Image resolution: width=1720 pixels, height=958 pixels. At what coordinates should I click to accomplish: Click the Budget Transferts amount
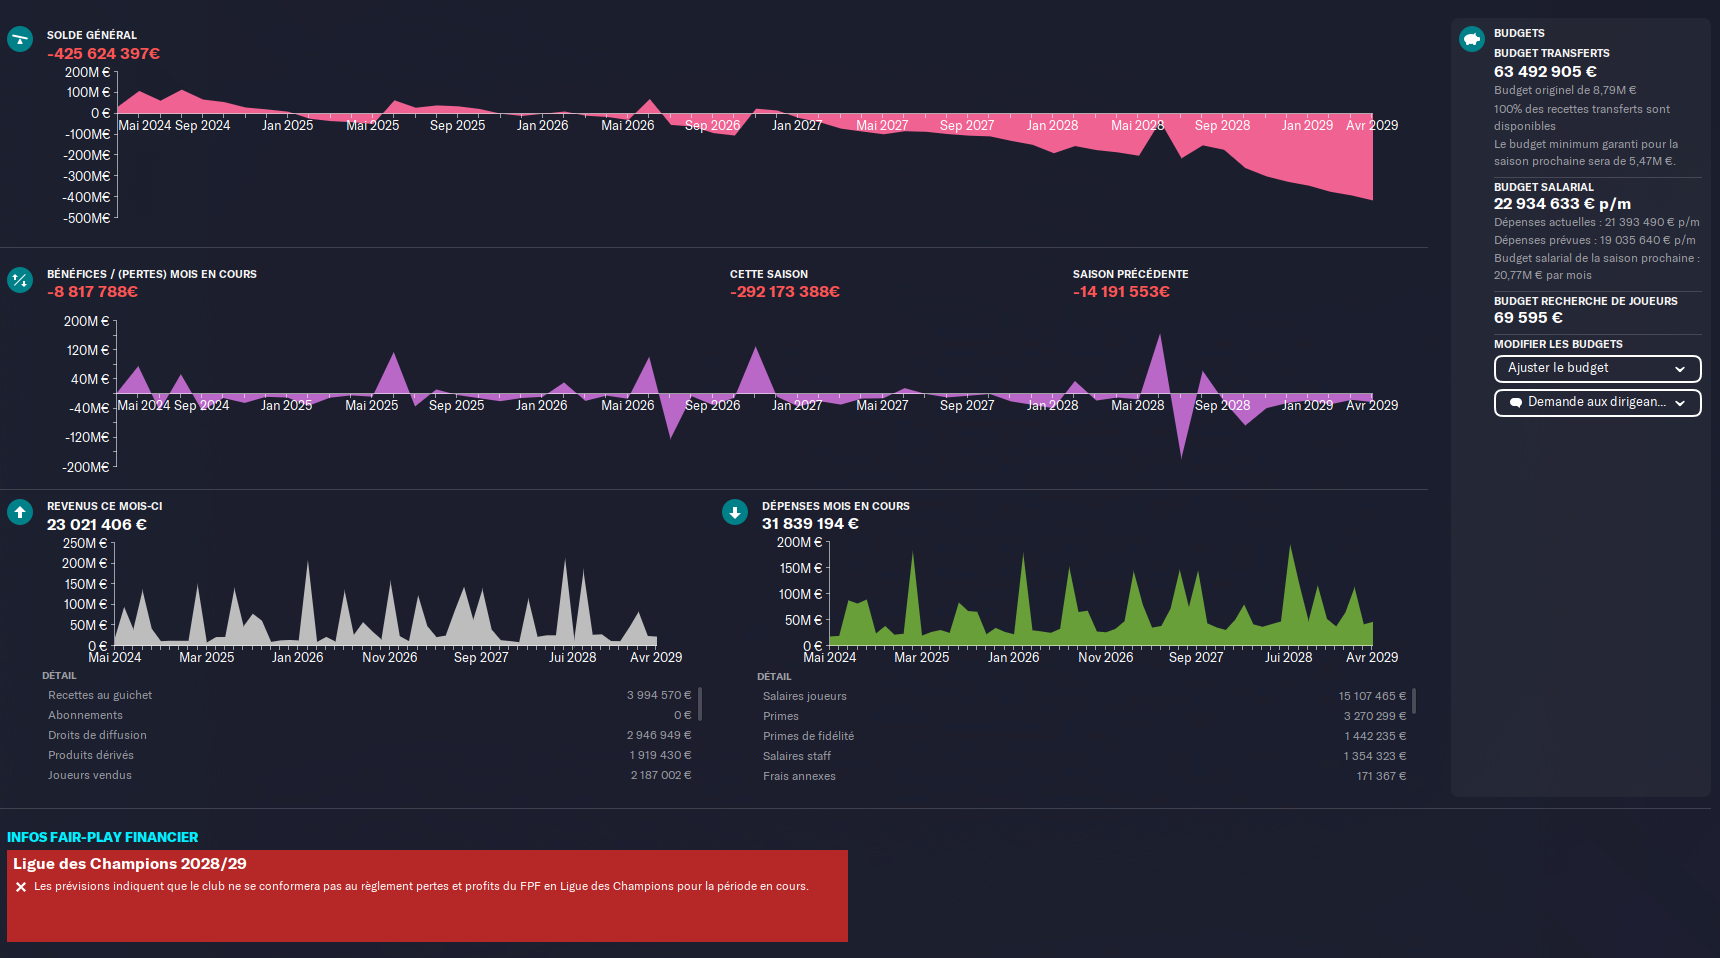point(1545,72)
